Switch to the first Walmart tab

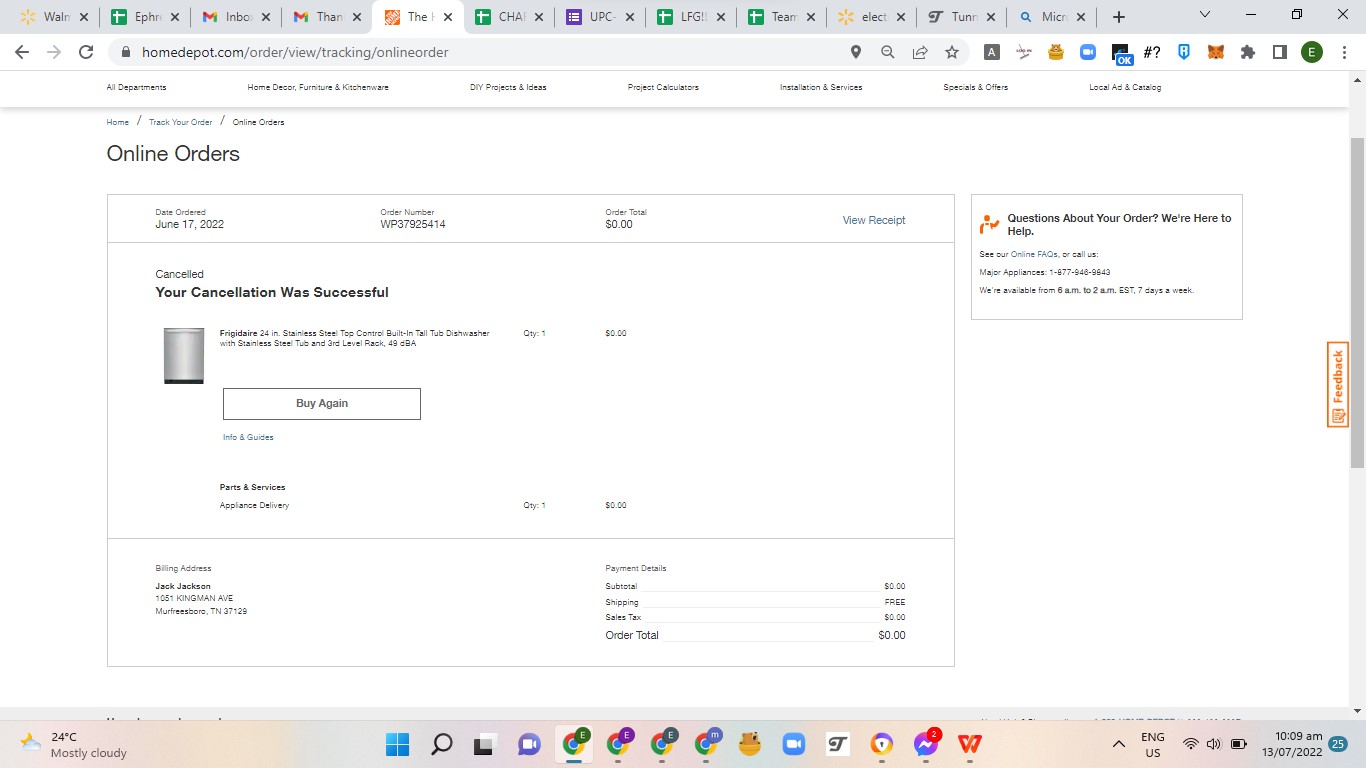click(x=55, y=17)
